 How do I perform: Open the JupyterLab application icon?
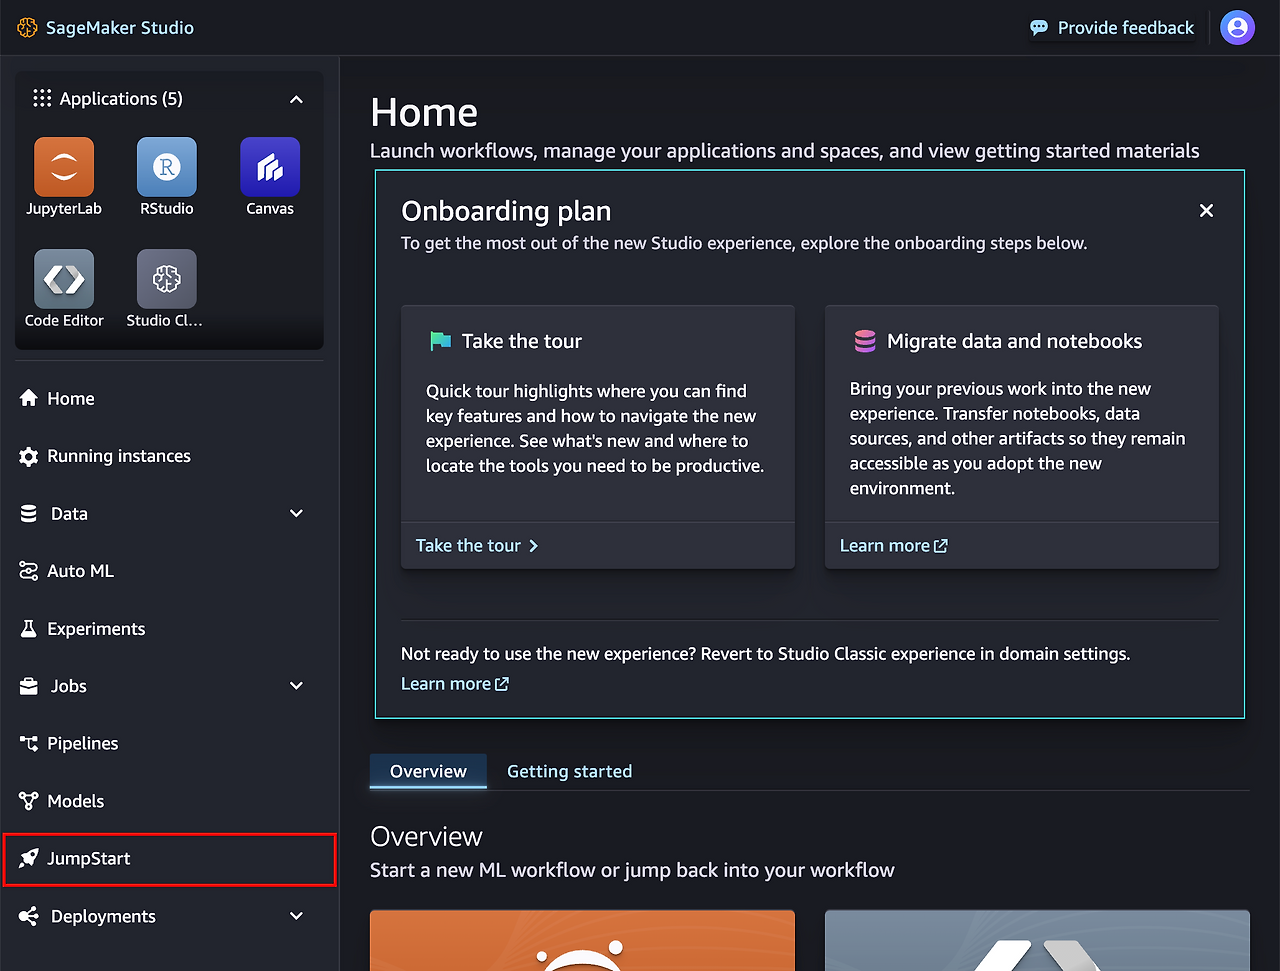tap(64, 167)
